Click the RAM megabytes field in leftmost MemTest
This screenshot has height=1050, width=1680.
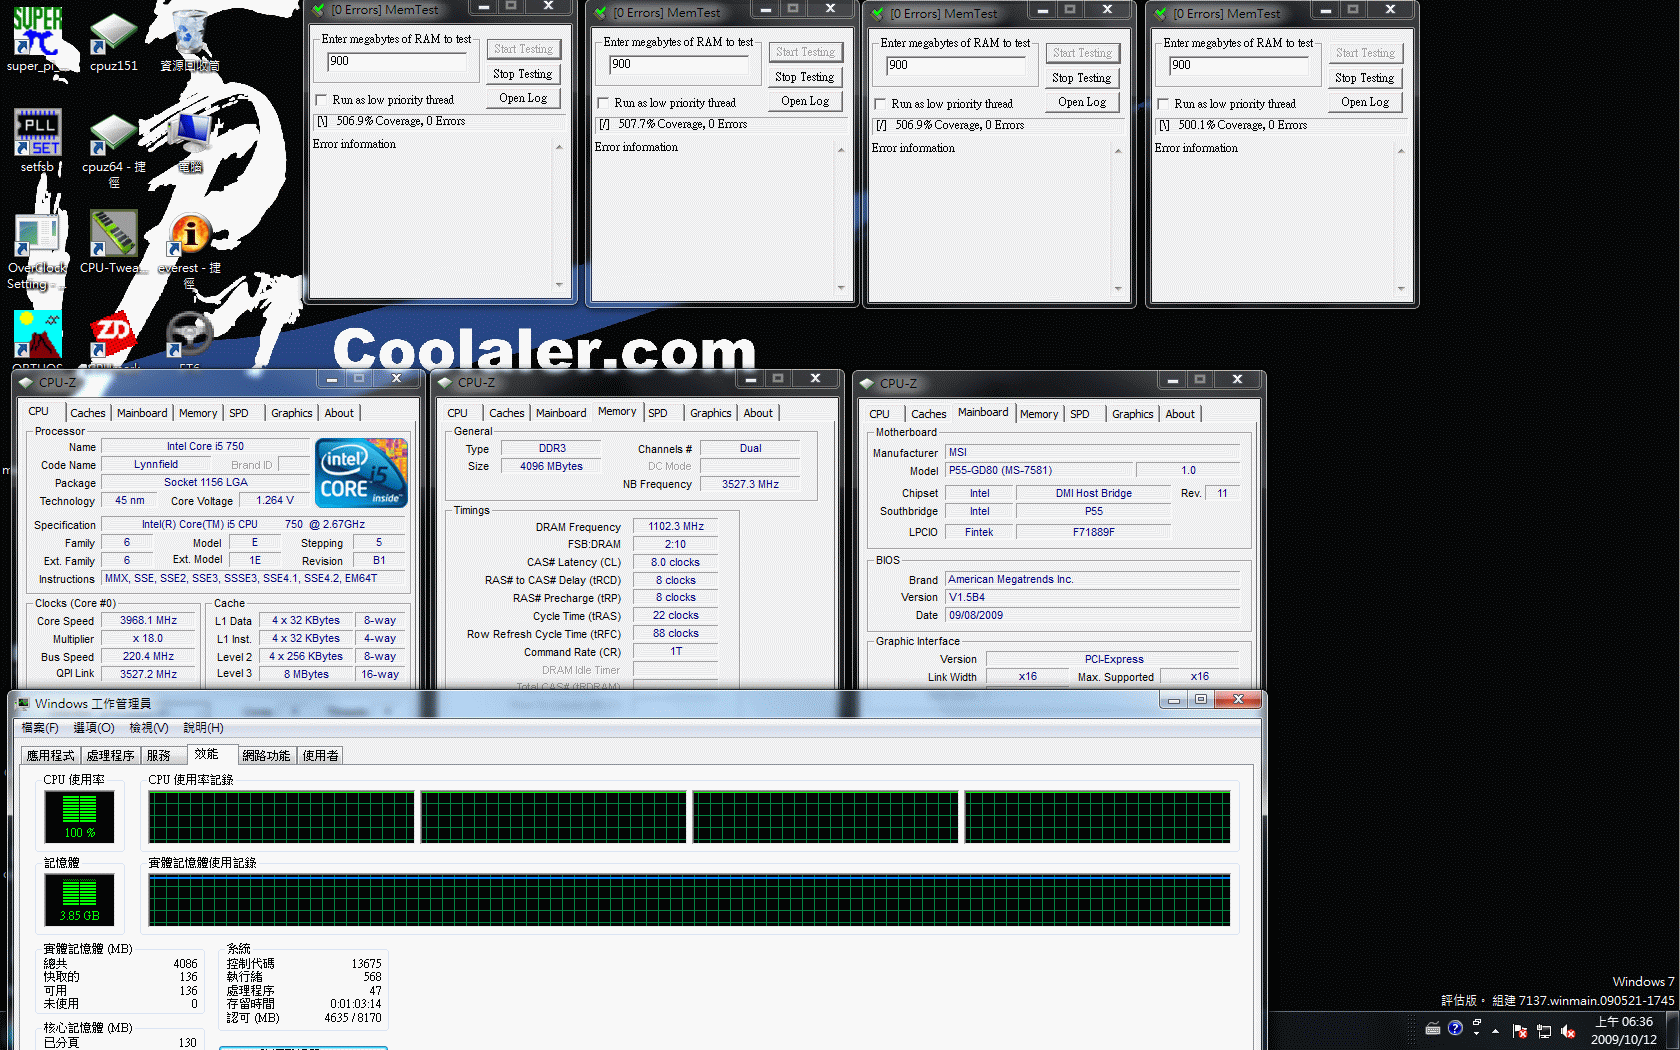(397, 61)
